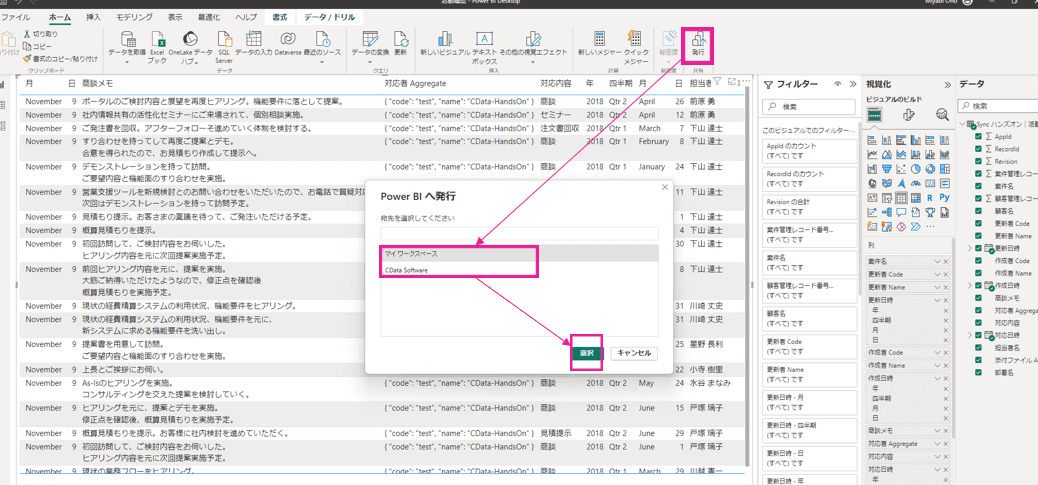
Task: Switch to the 表示 ribbon tab
Action: tap(175, 17)
